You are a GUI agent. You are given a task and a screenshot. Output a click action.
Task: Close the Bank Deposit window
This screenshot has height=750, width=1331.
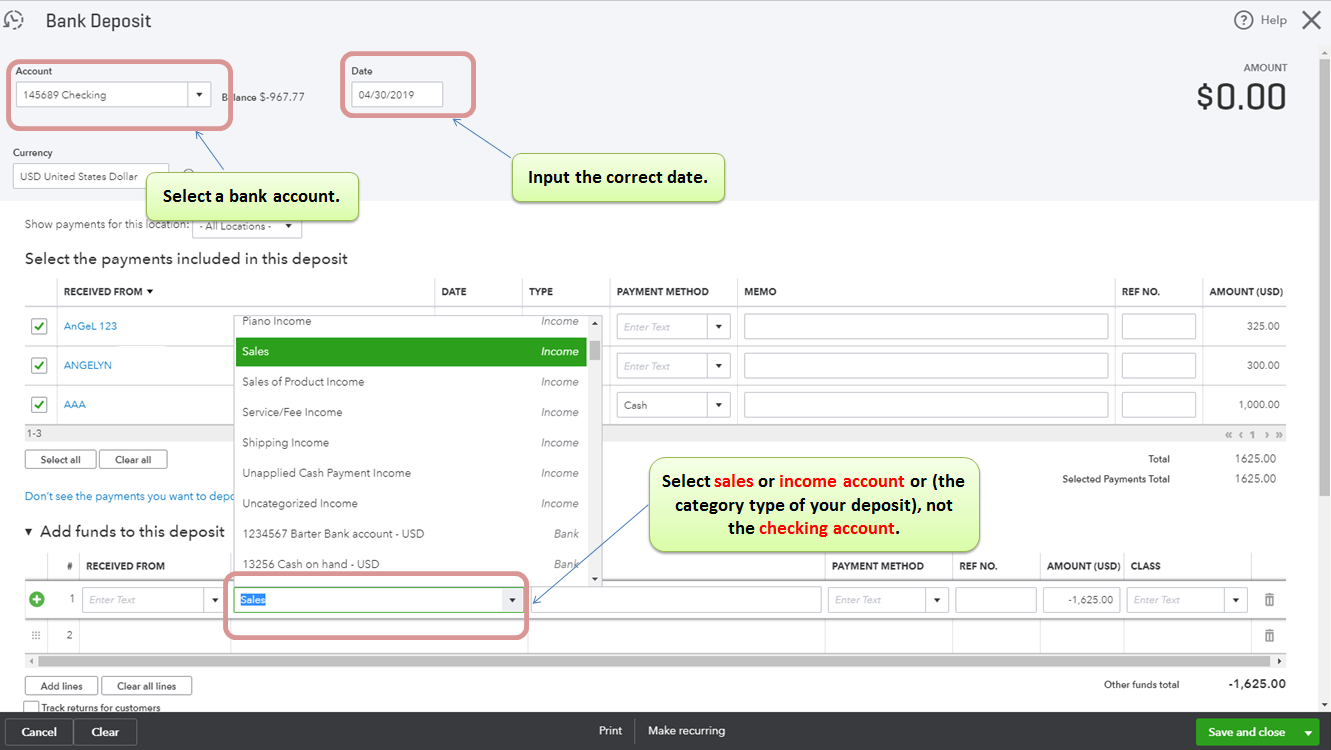[x=1311, y=20]
